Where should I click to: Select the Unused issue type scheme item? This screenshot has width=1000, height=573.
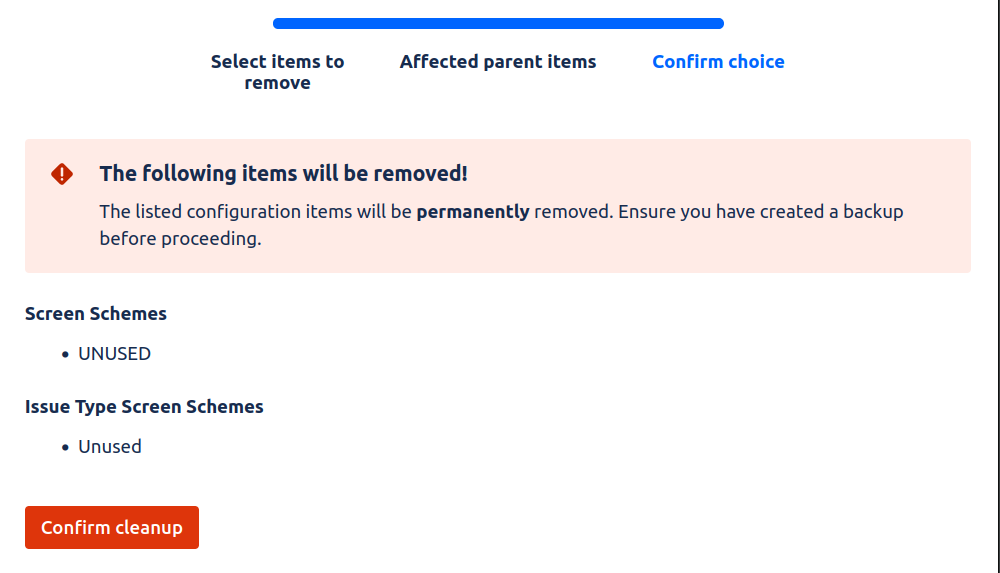(110, 447)
